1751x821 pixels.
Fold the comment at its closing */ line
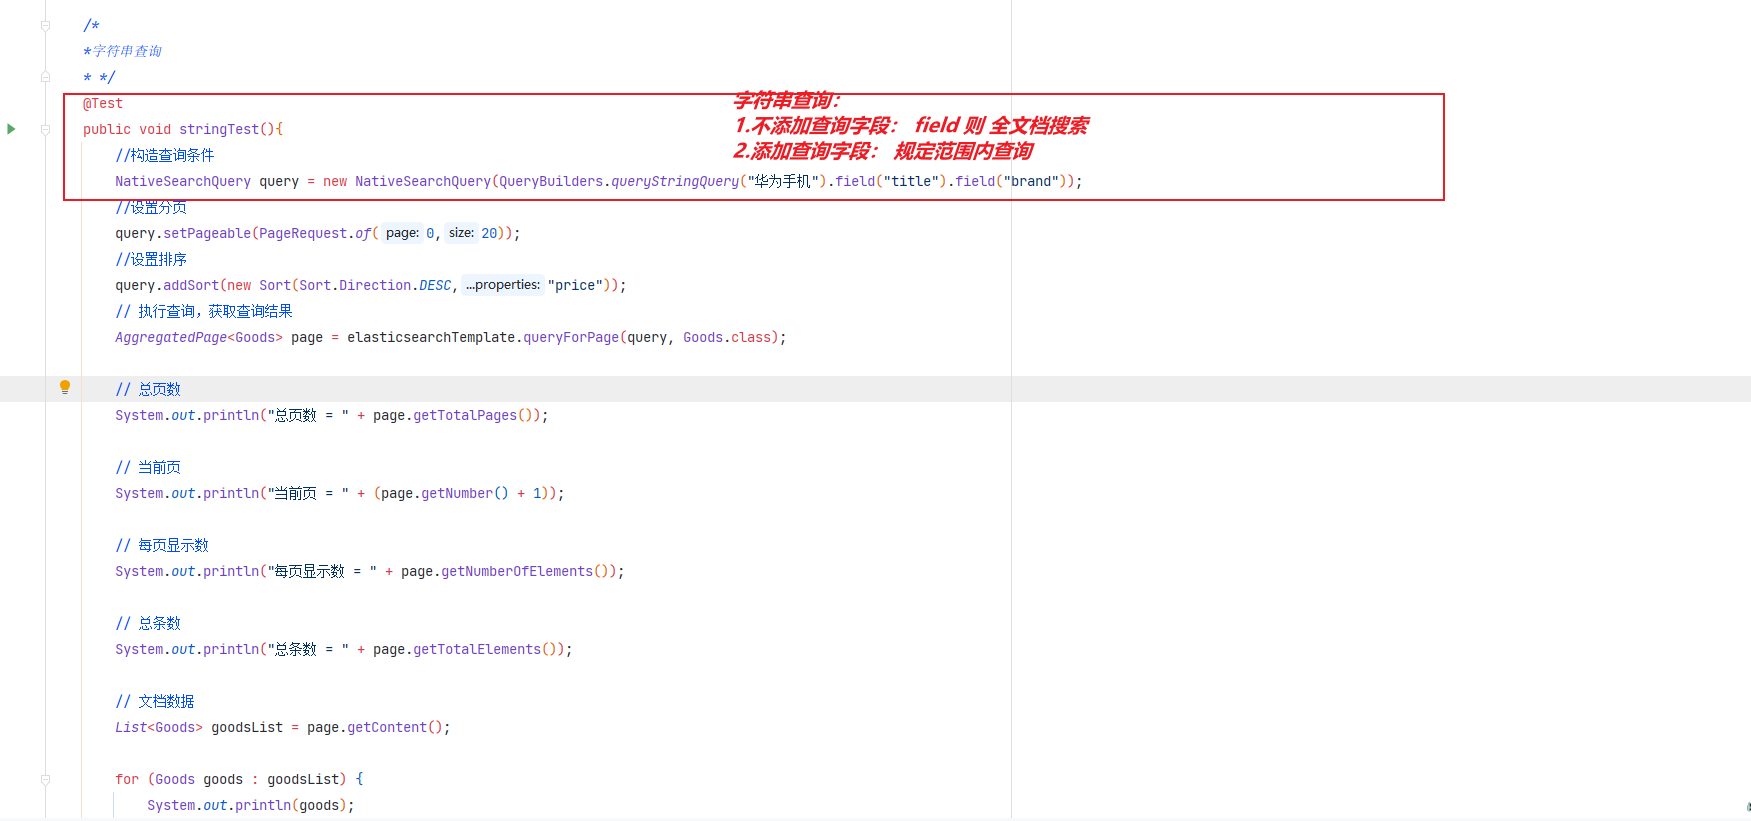(x=45, y=77)
